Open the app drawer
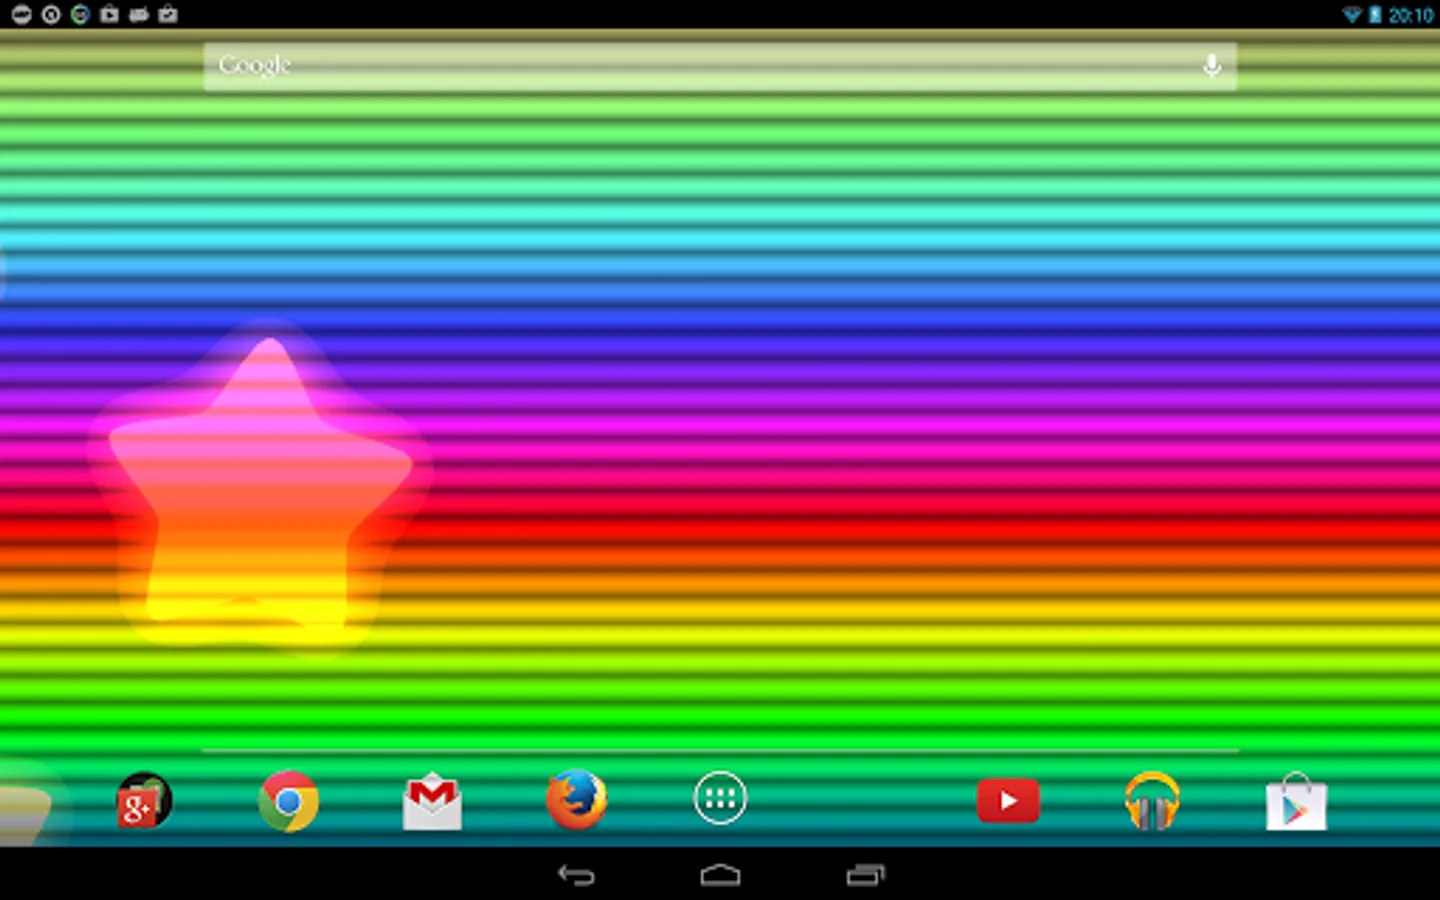This screenshot has width=1440, height=900. click(x=720, y=798)
